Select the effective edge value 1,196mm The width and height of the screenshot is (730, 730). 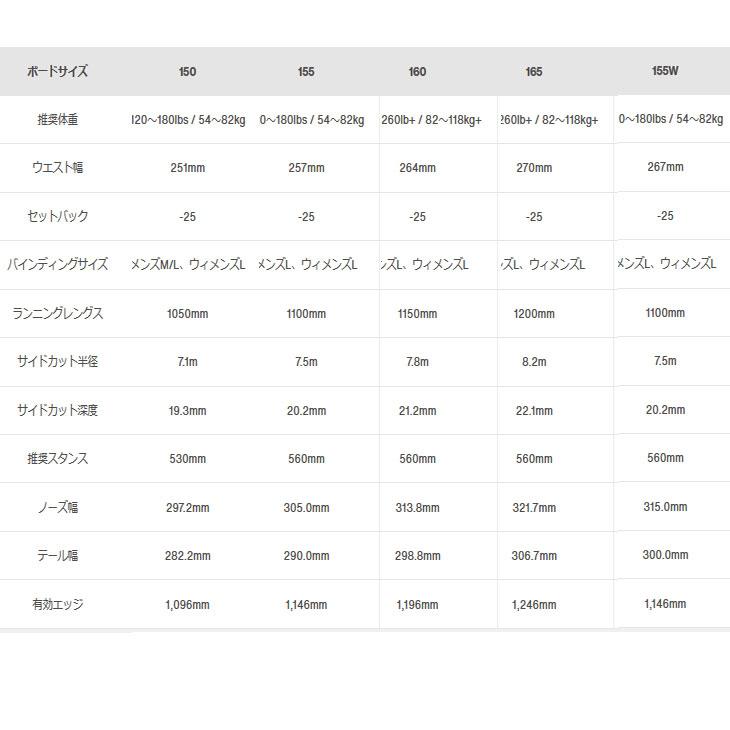click(417, 605)
